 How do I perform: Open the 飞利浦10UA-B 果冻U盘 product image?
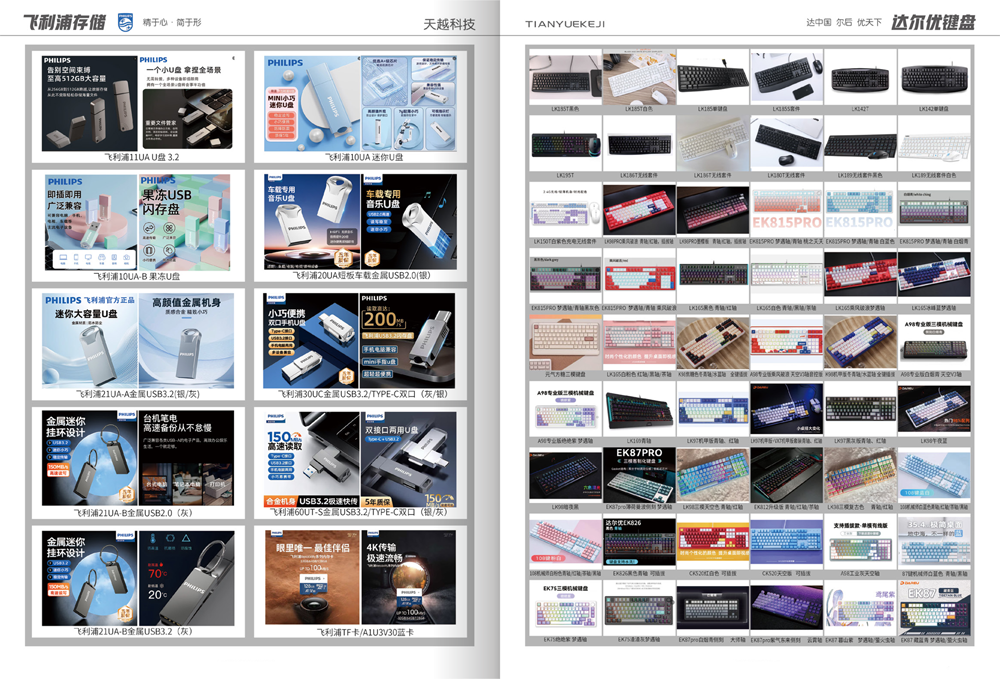[x=138, y=223]
